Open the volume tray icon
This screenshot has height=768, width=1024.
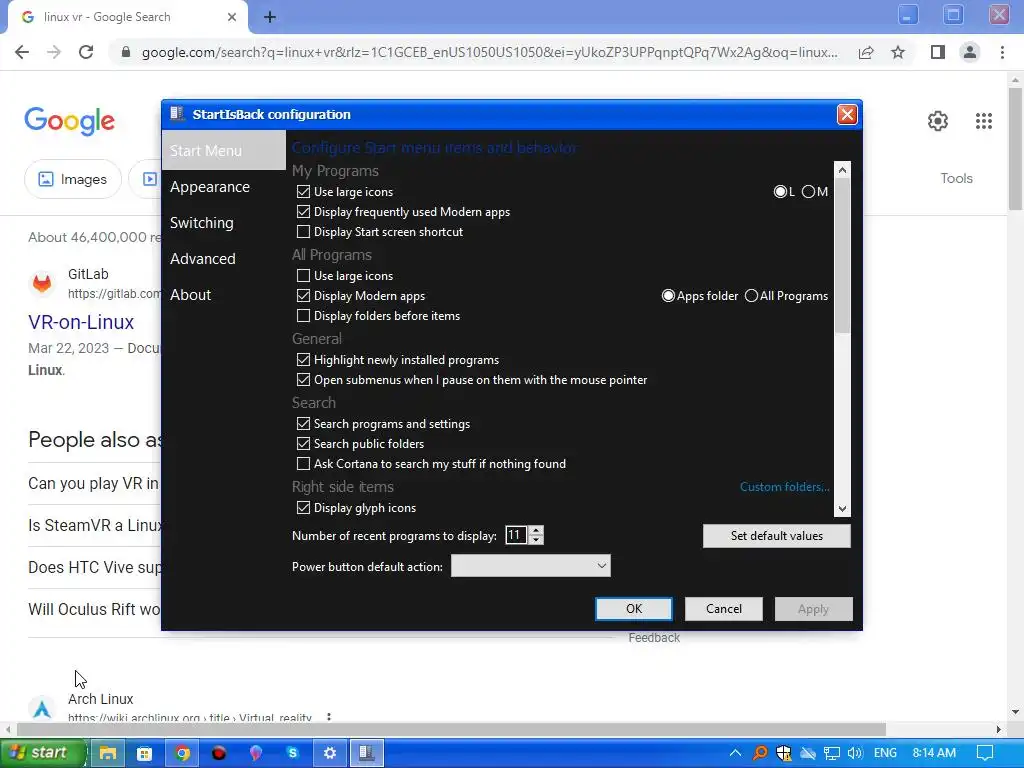point(854,753)
